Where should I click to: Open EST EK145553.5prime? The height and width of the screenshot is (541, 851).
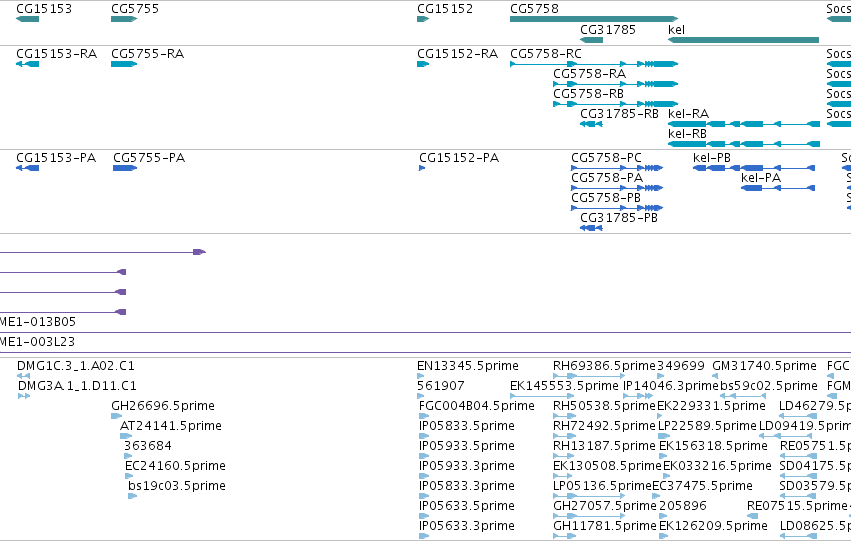pos(542,396)
